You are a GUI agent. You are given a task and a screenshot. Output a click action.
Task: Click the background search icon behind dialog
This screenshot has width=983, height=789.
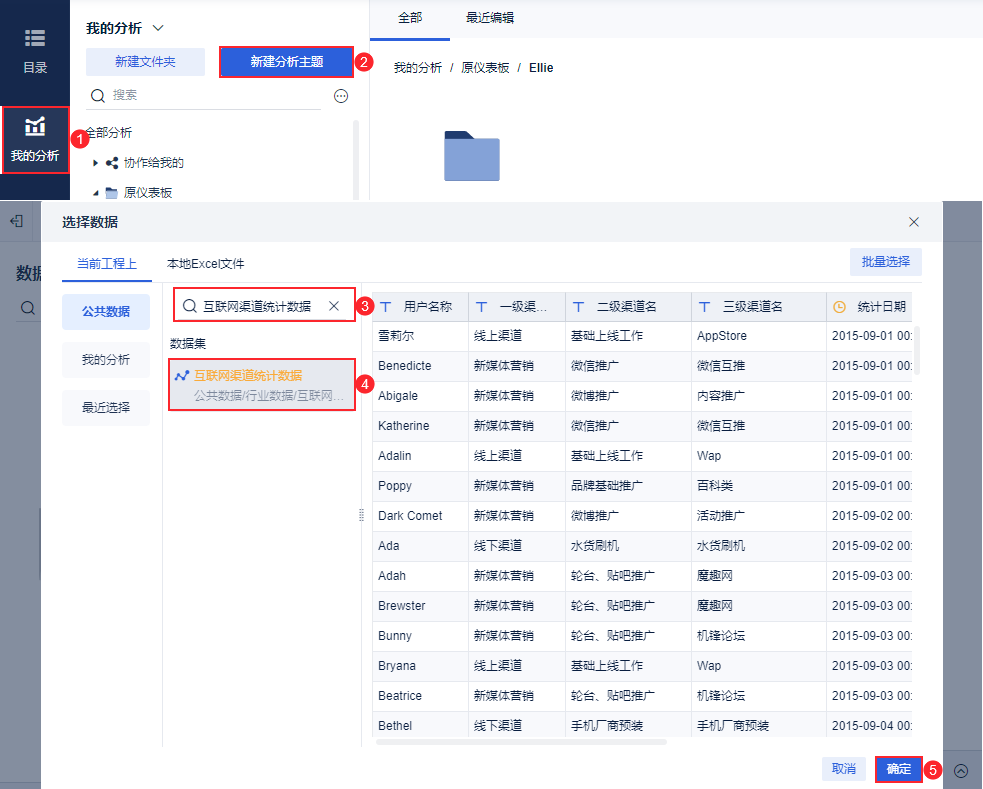point(28,308)
